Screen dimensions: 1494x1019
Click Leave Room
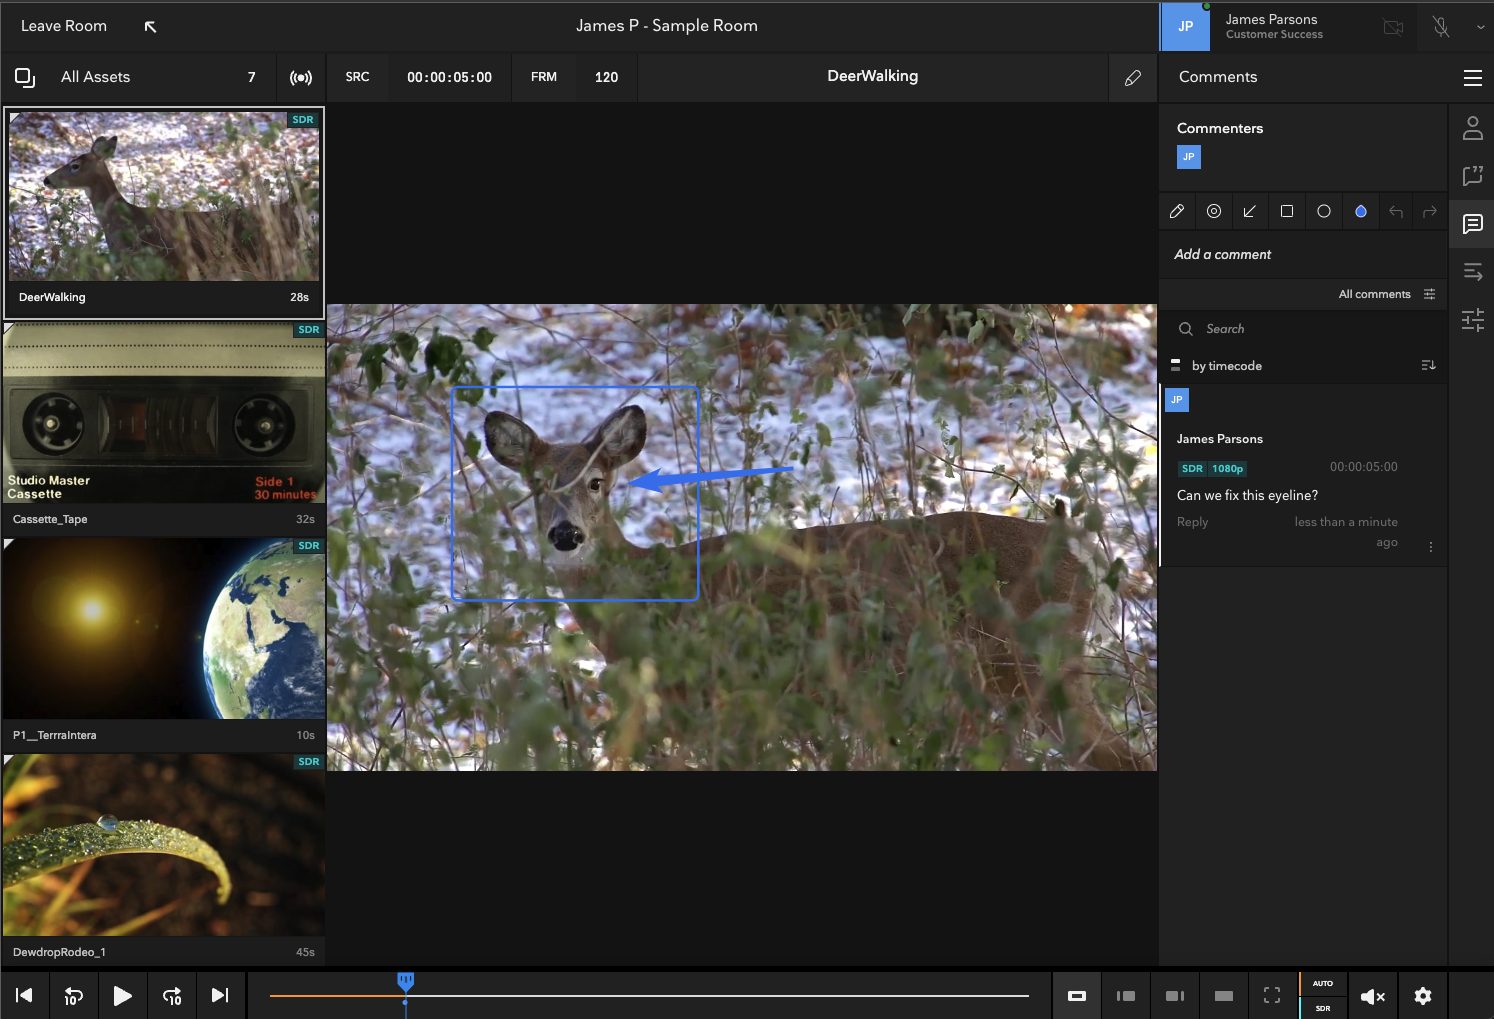point(64,26)
